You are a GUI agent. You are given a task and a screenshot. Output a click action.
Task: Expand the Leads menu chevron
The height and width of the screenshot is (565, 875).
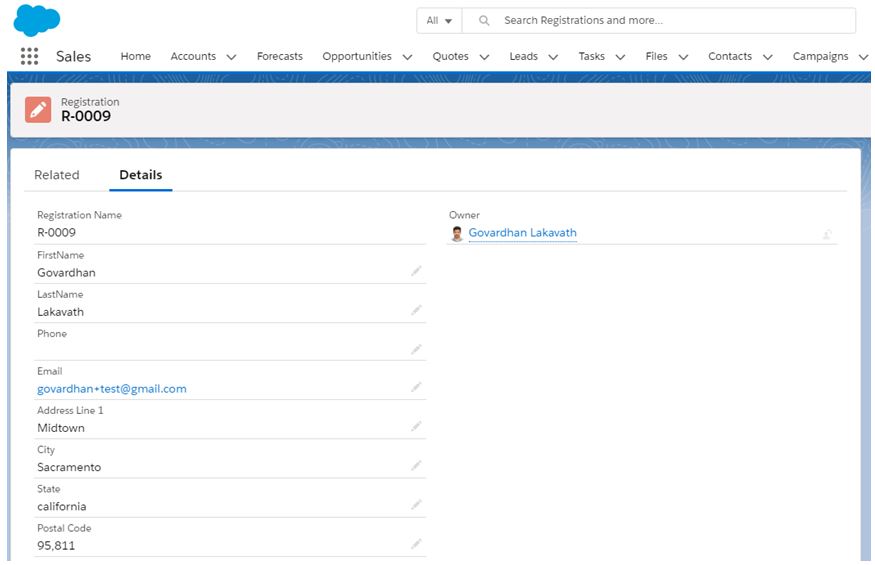pos(553,57)
